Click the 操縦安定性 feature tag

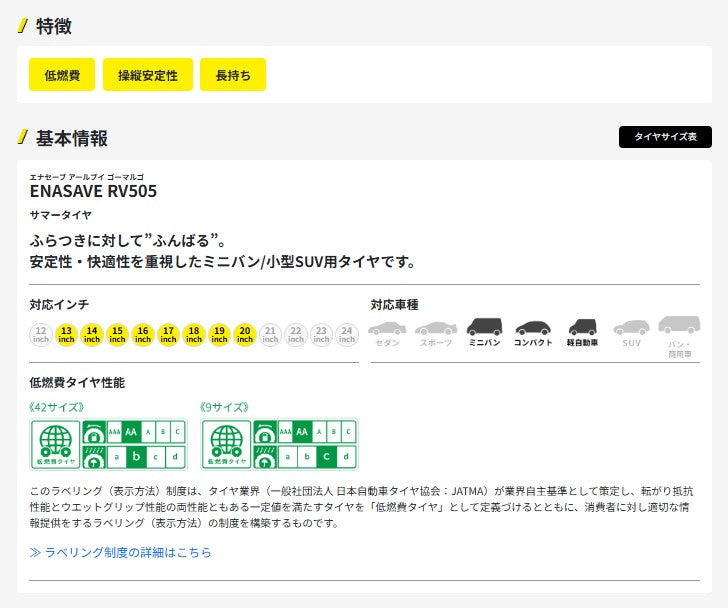[x=148, y=75]
